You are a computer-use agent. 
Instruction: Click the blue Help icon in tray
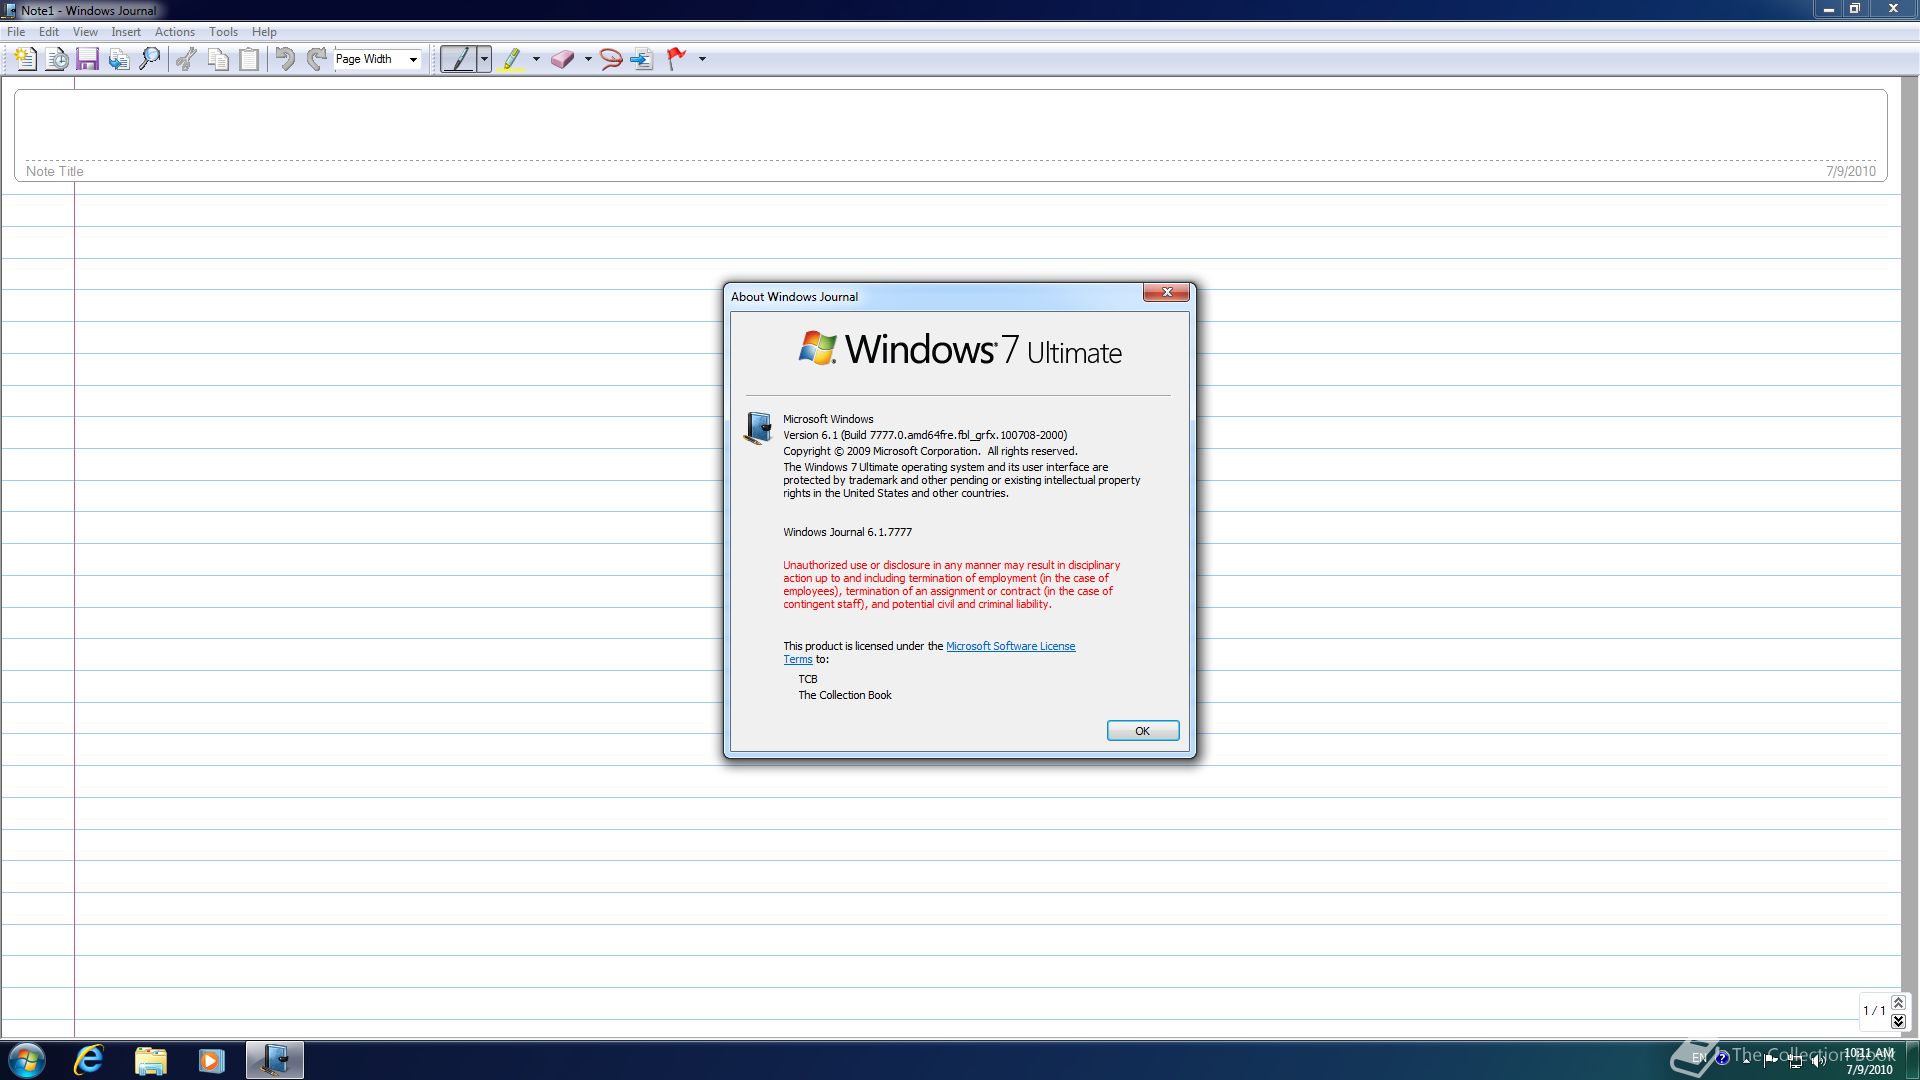pos(1722,1058)
